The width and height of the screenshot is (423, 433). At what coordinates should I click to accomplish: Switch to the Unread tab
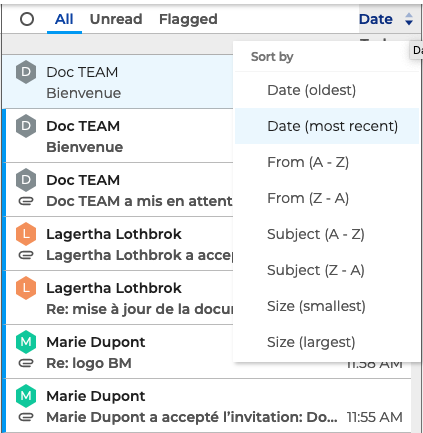pyautogui.click(x=116, y=19)
